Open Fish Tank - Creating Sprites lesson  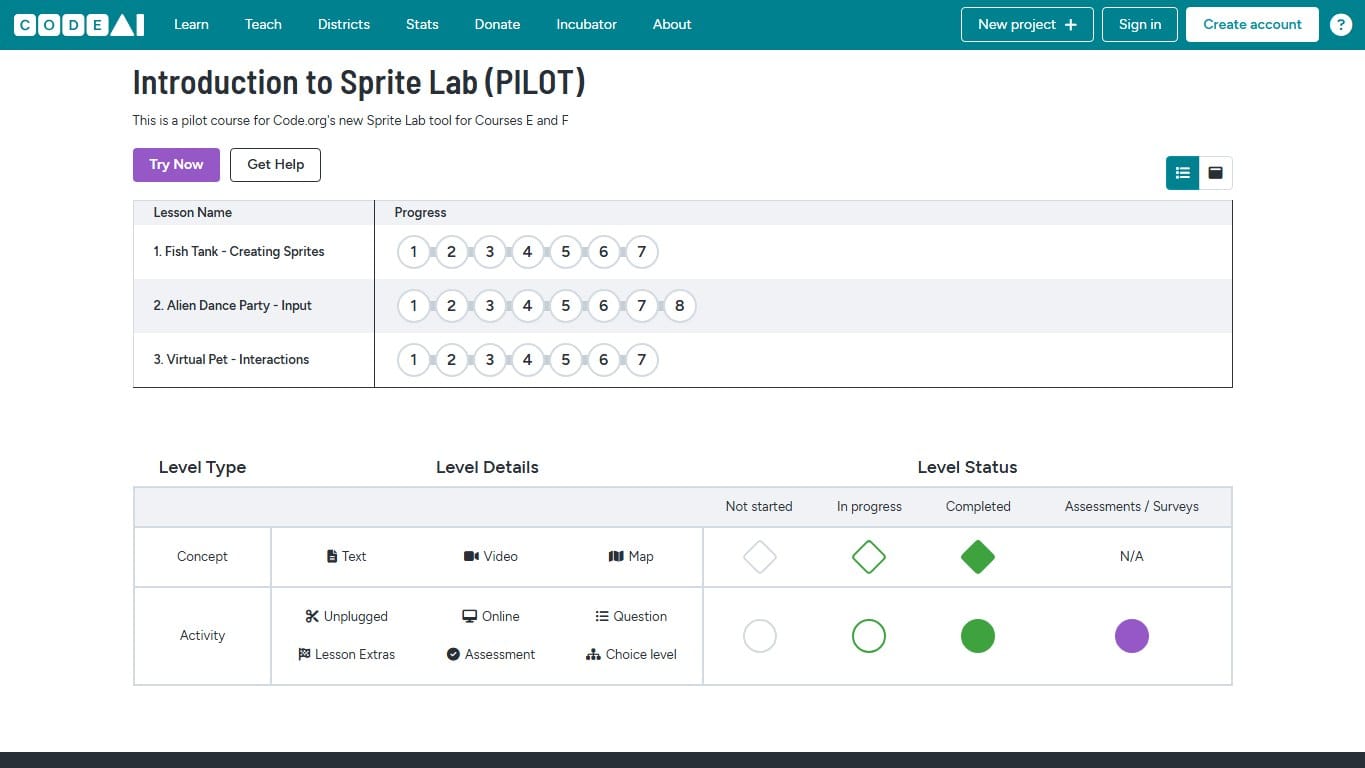coord(239,252)
